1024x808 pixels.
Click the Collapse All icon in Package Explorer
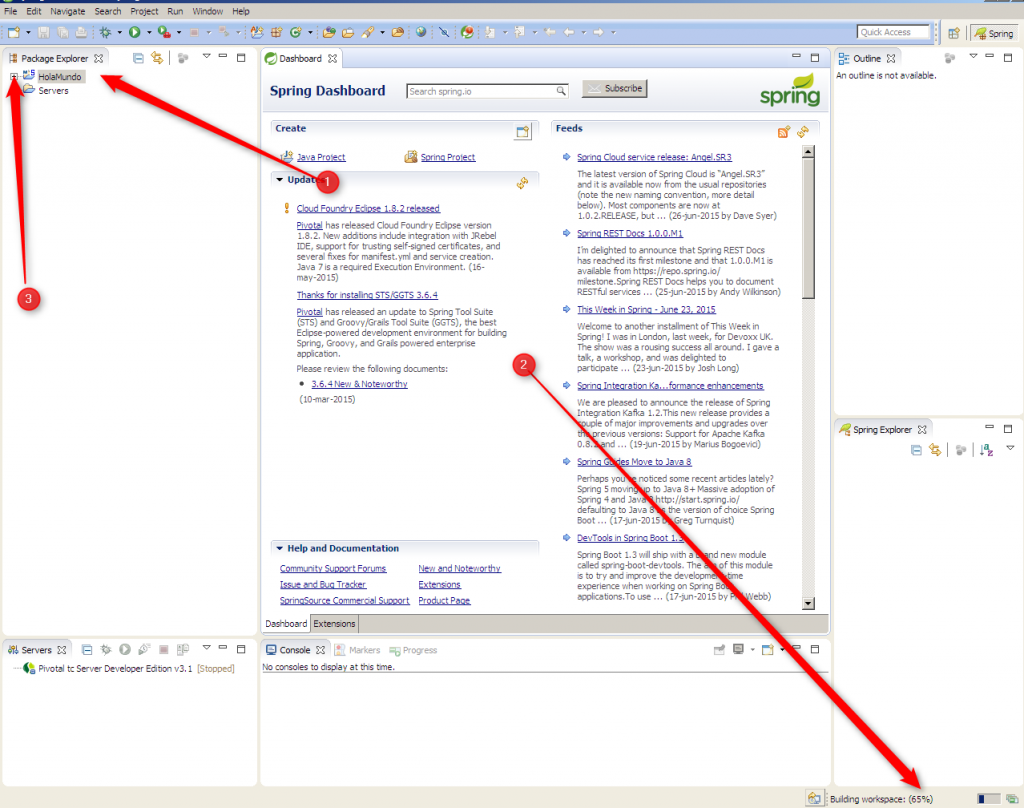137,58
